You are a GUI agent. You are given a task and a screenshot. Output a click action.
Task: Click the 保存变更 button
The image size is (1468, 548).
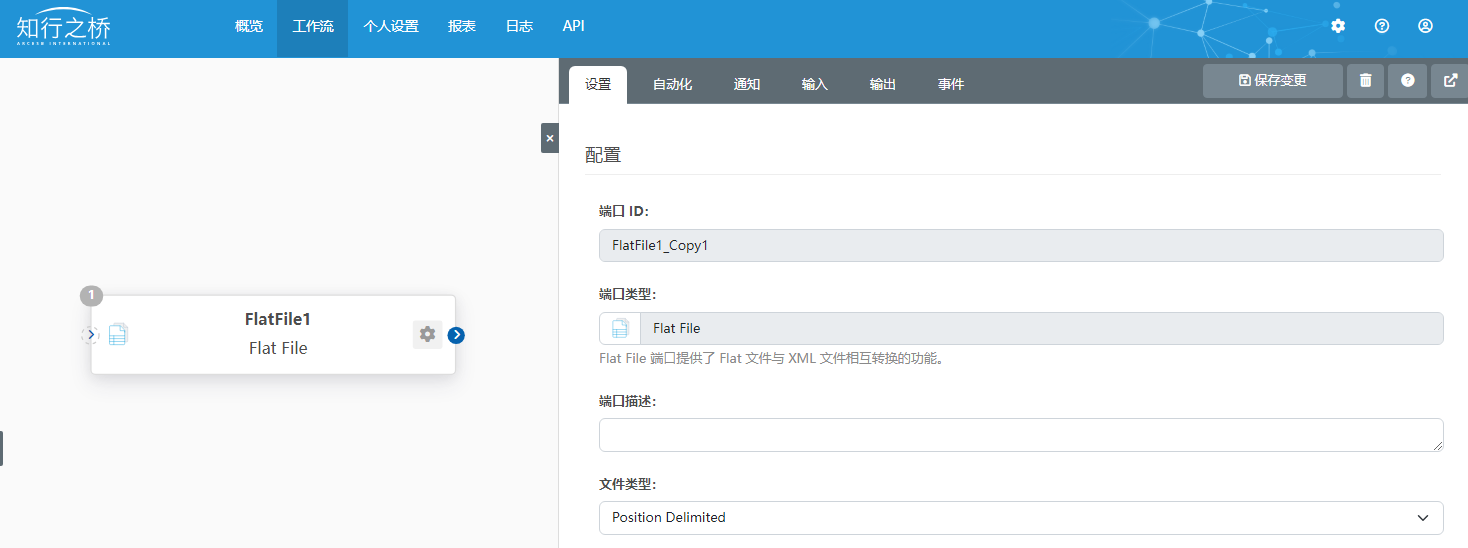1272,81
